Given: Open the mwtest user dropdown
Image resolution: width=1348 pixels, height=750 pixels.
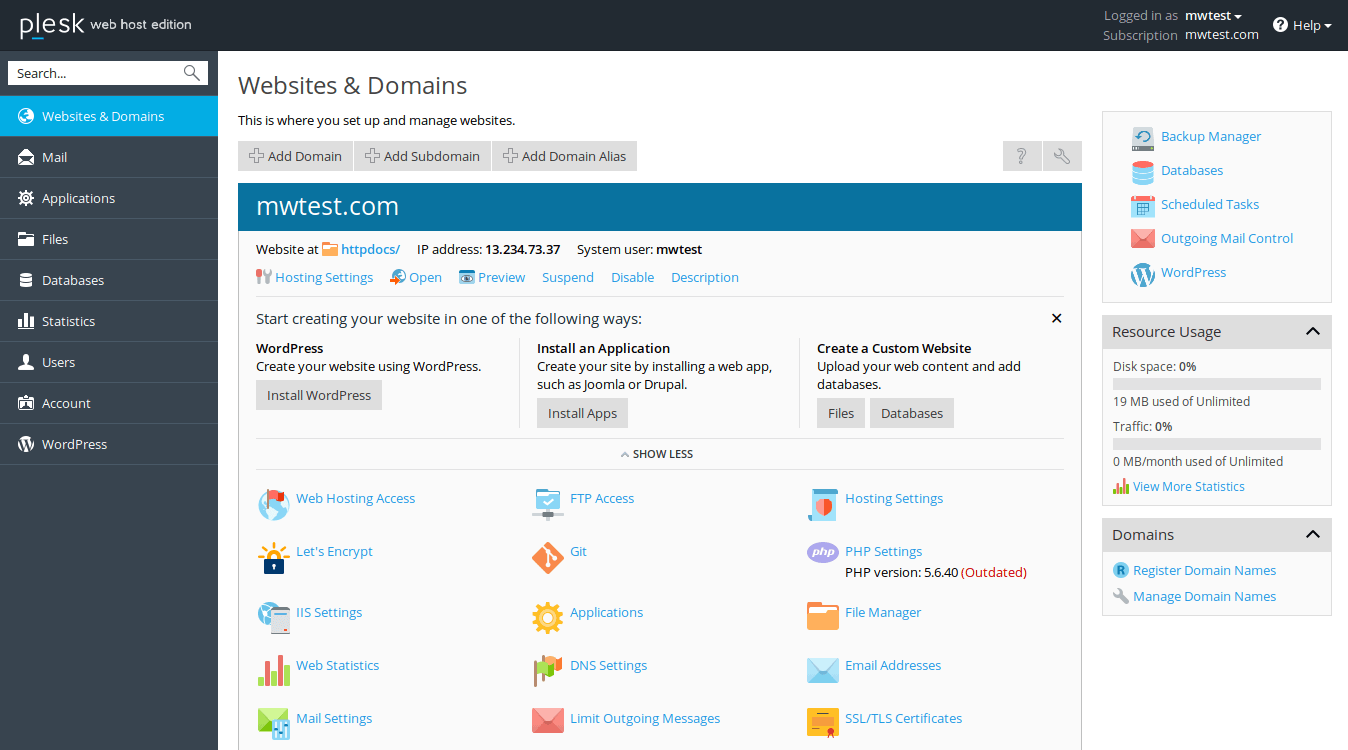Looking at the screenshot, I should pos(1213,16).
